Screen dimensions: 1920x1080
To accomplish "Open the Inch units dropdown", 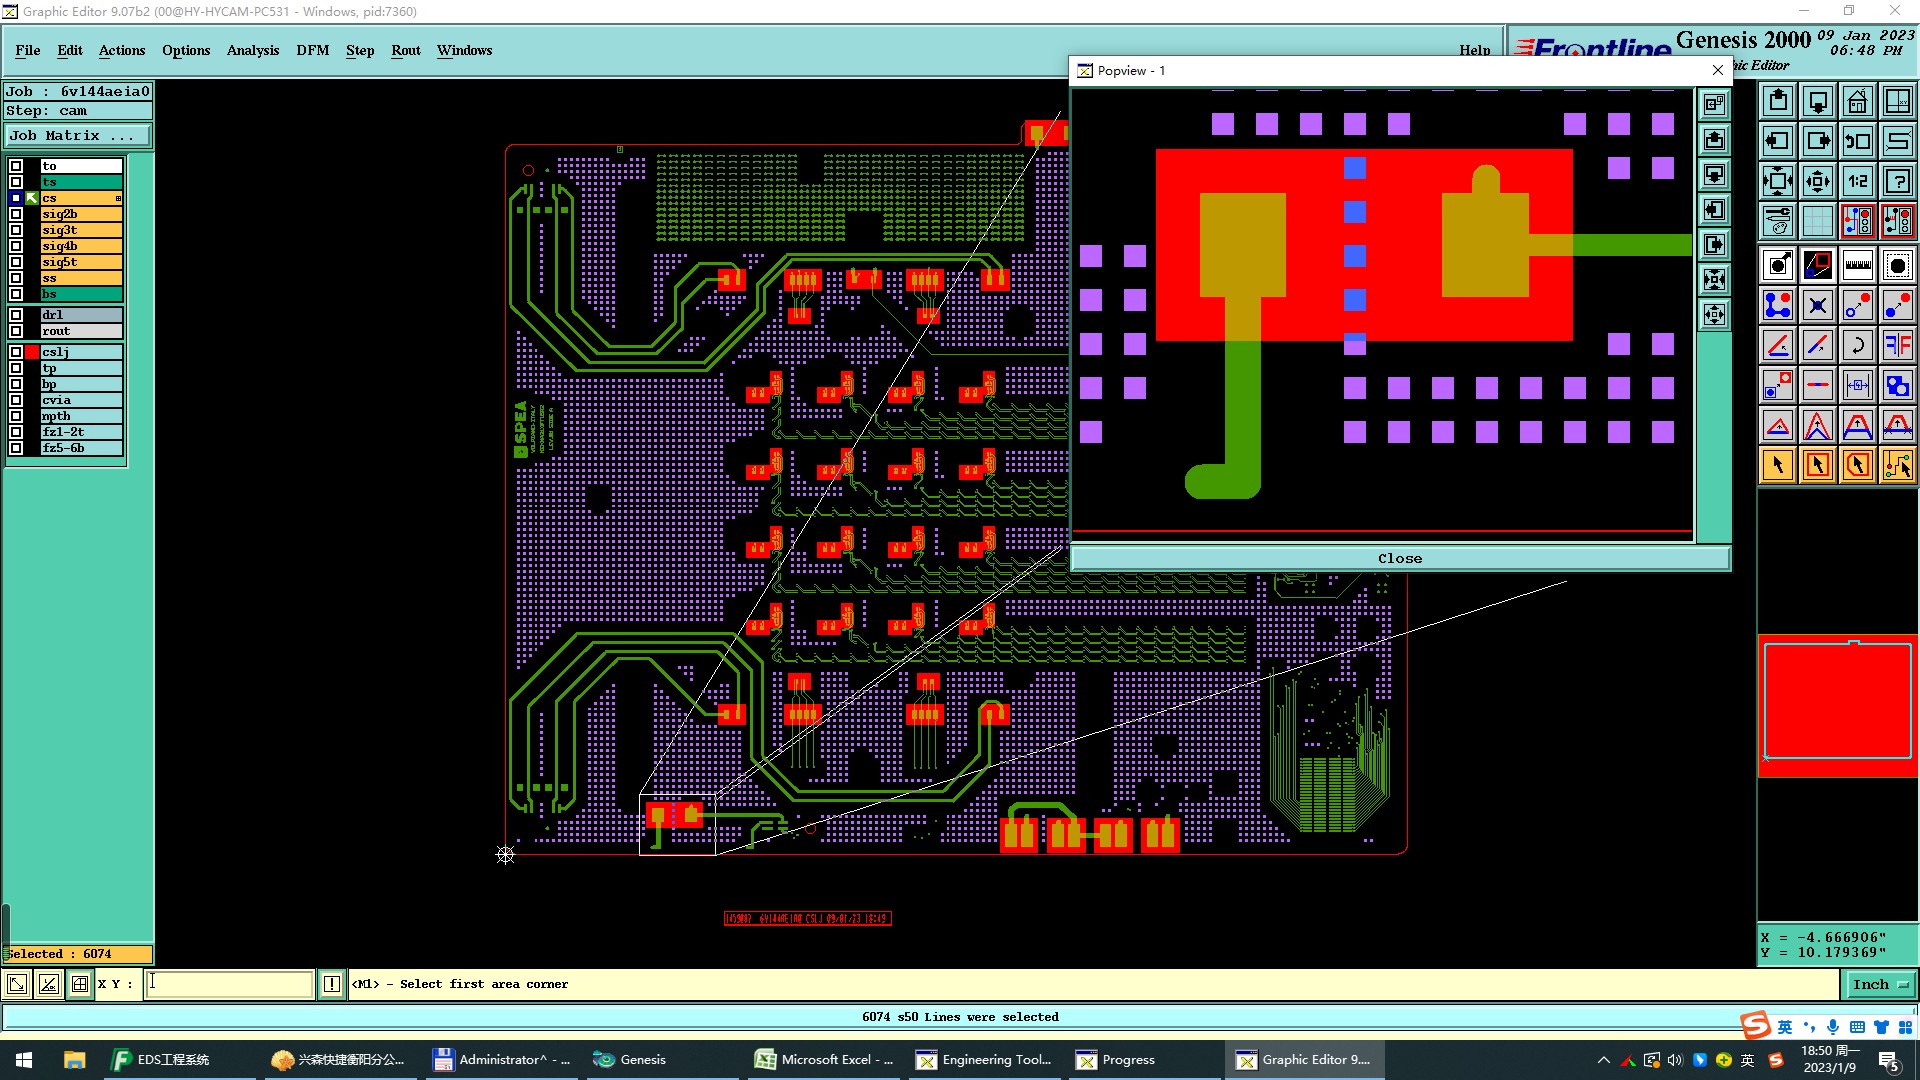I will (x=1879, y=984).
